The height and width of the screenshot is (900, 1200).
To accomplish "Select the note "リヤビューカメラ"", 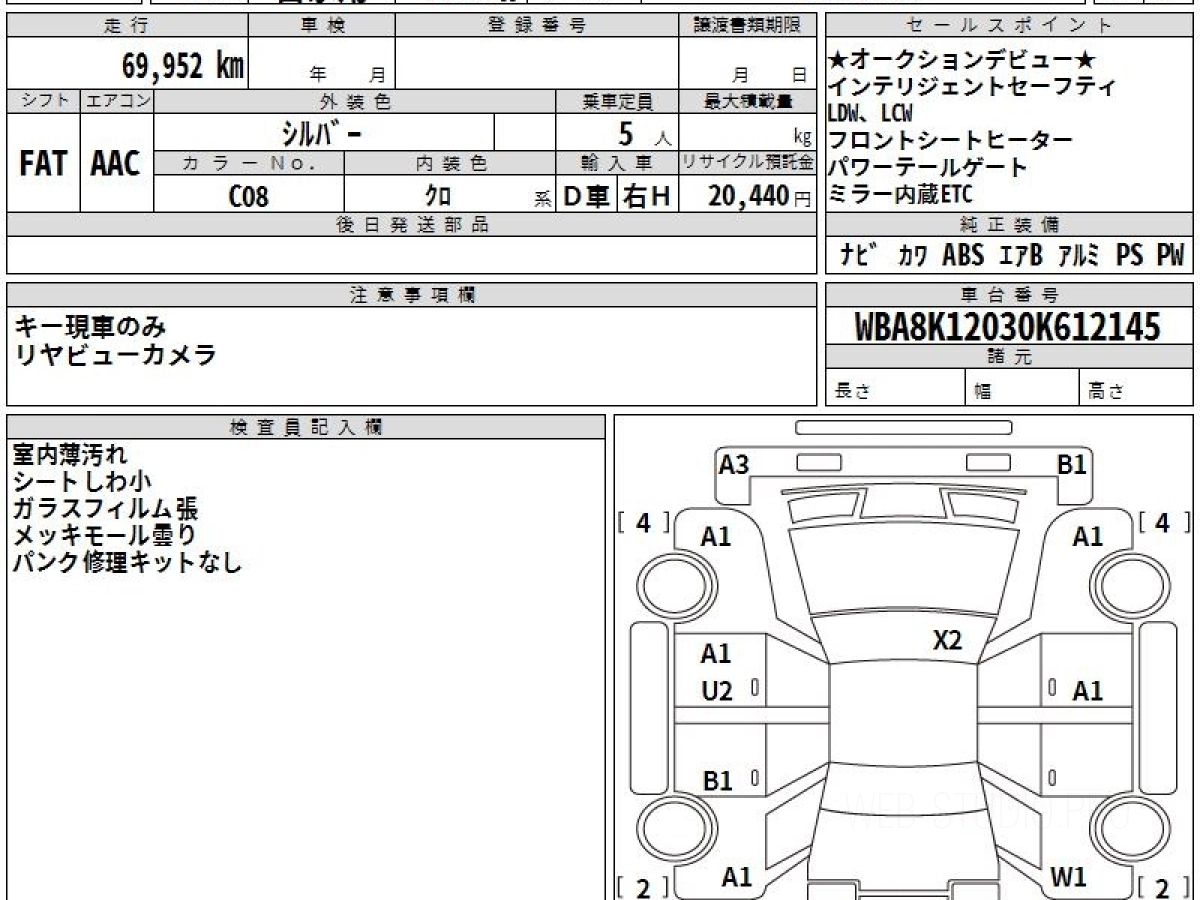I will coord(115,354).
